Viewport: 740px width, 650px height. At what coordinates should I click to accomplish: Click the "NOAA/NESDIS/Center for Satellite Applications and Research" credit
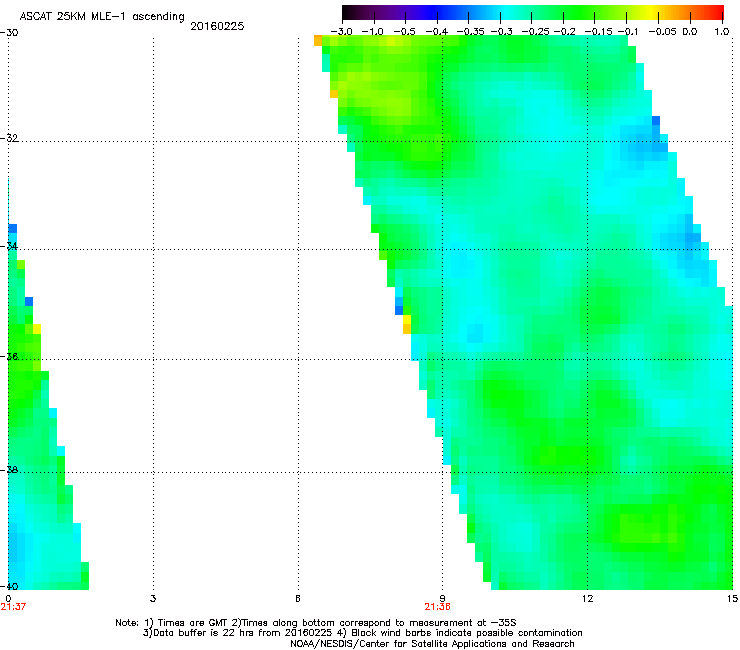(432, 644)
